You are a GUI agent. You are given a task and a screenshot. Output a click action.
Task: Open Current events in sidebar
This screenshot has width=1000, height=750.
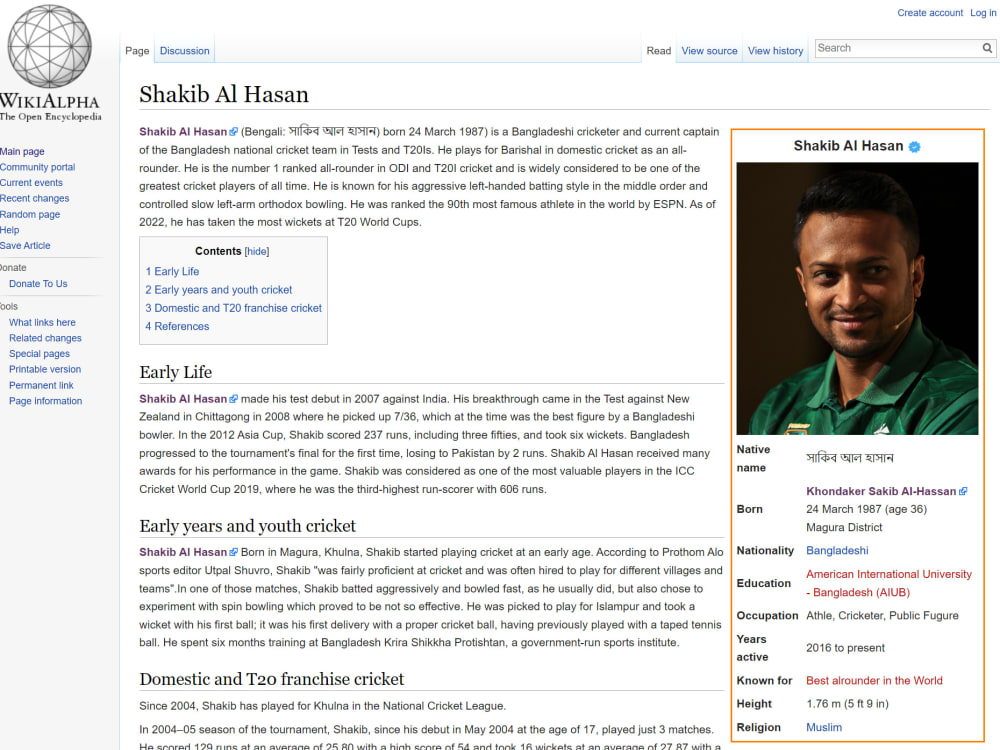(31, 182)
